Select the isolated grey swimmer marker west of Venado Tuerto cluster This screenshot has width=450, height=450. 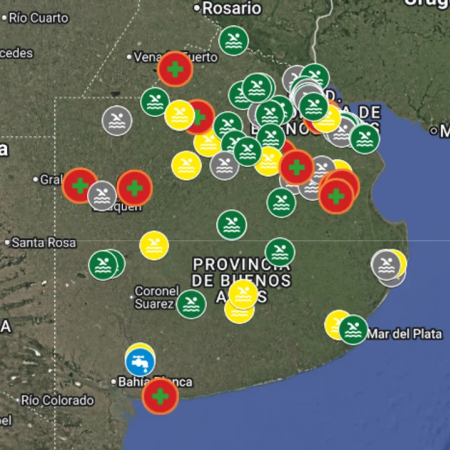pyautogui.click(x=117, y=120)
